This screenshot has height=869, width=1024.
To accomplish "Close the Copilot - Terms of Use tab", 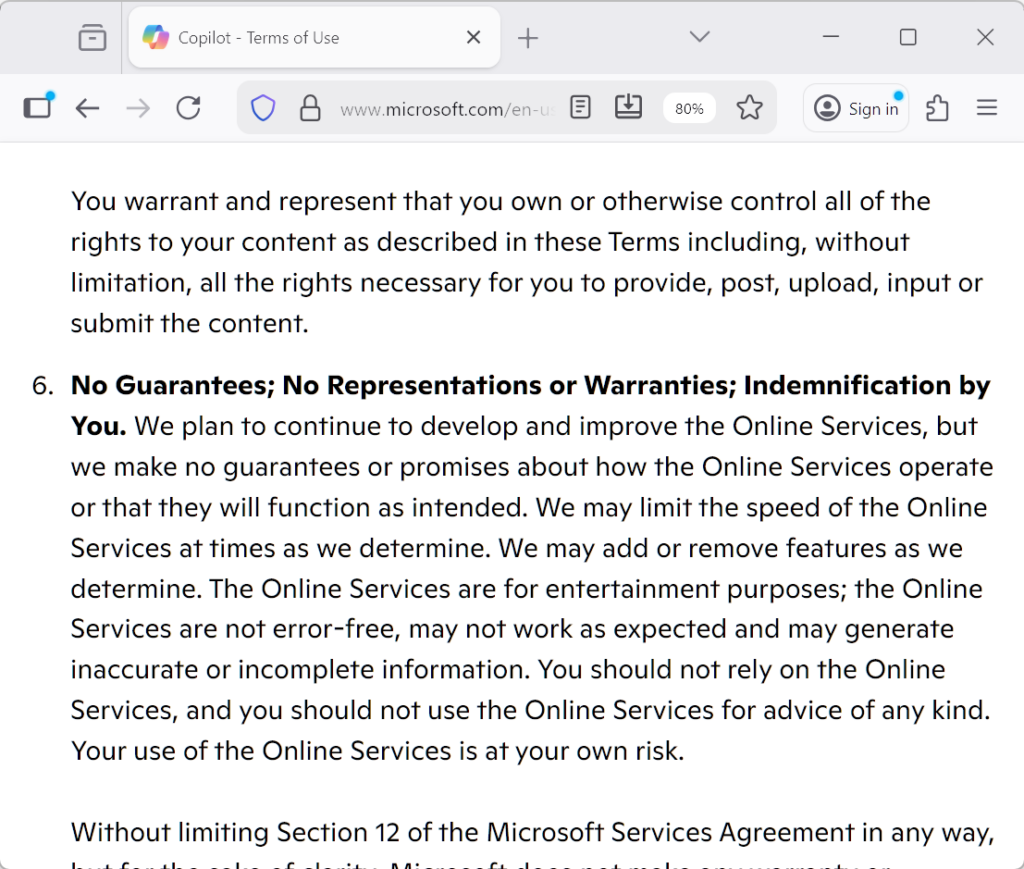I will point(474,38).
